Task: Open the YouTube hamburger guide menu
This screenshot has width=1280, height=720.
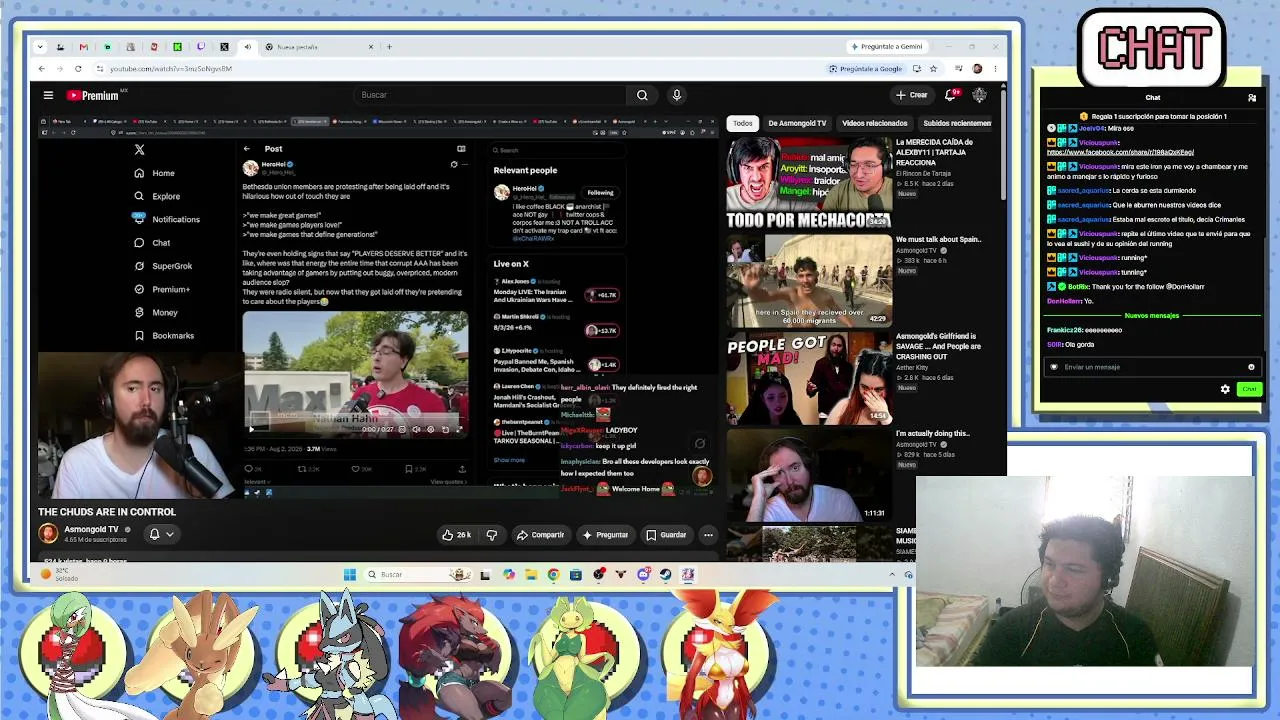Action: coord(48,95)
